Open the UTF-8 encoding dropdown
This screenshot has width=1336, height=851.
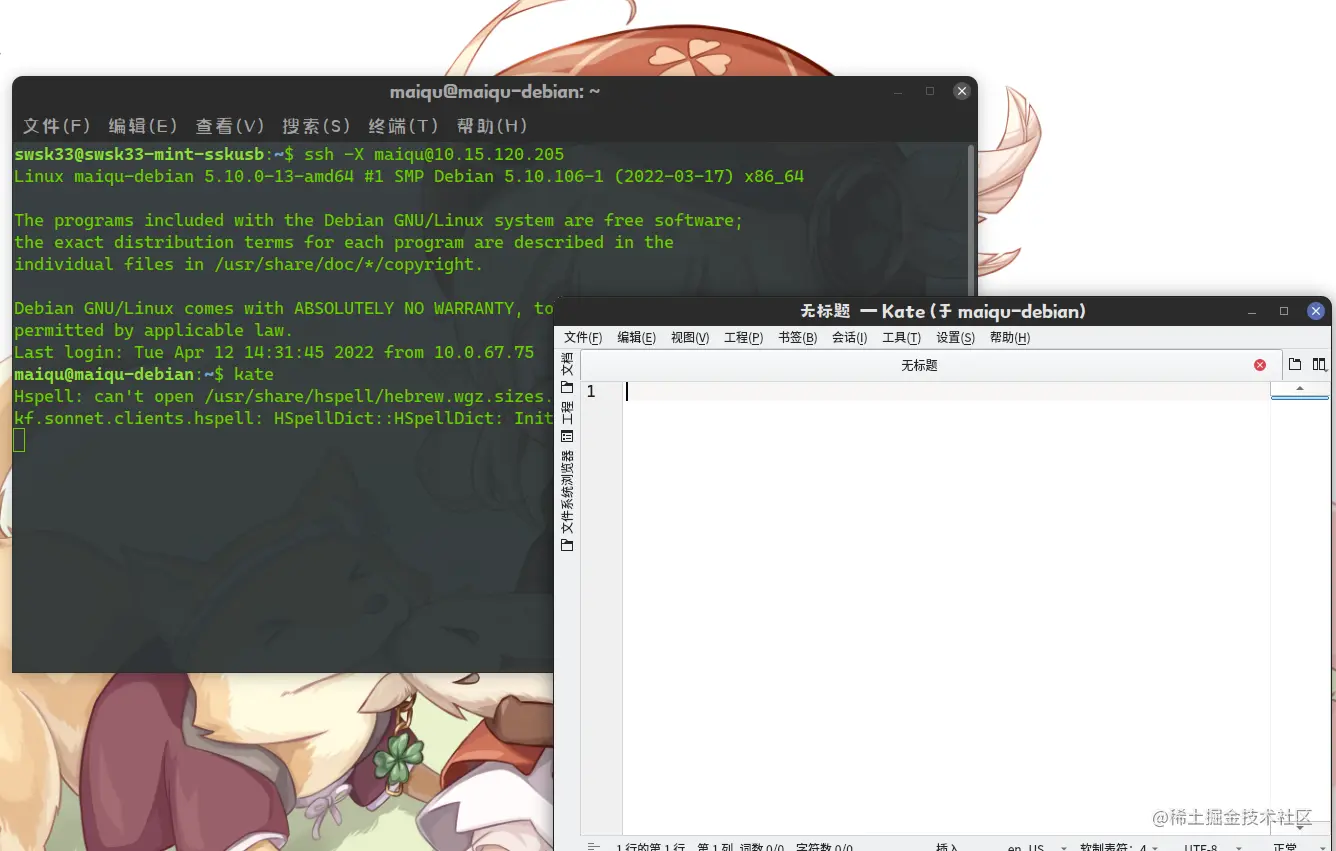1207,847
